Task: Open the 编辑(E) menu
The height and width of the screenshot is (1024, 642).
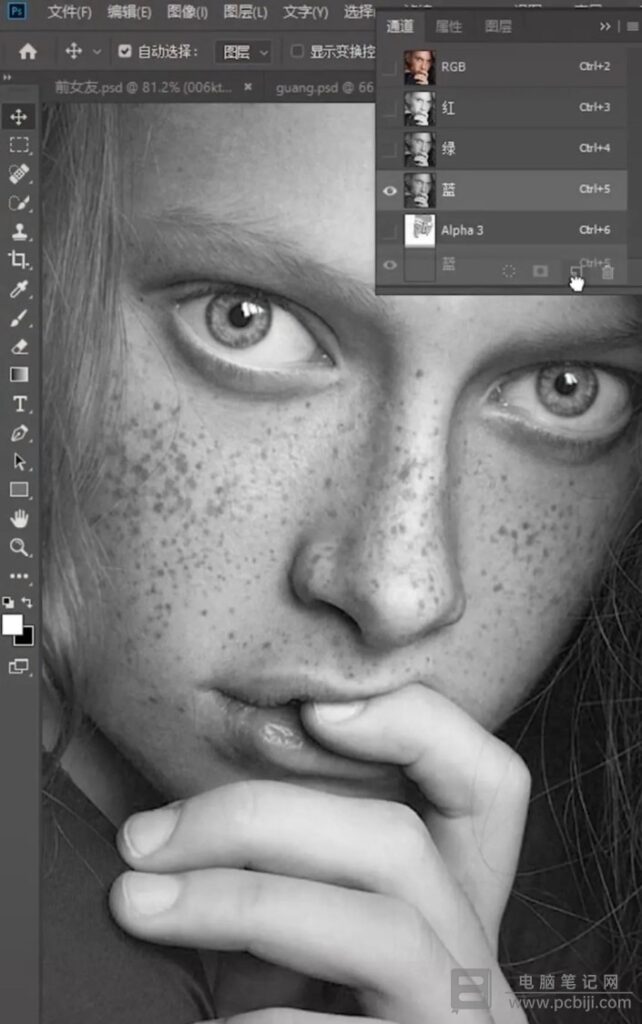Action: coord(129,12)
